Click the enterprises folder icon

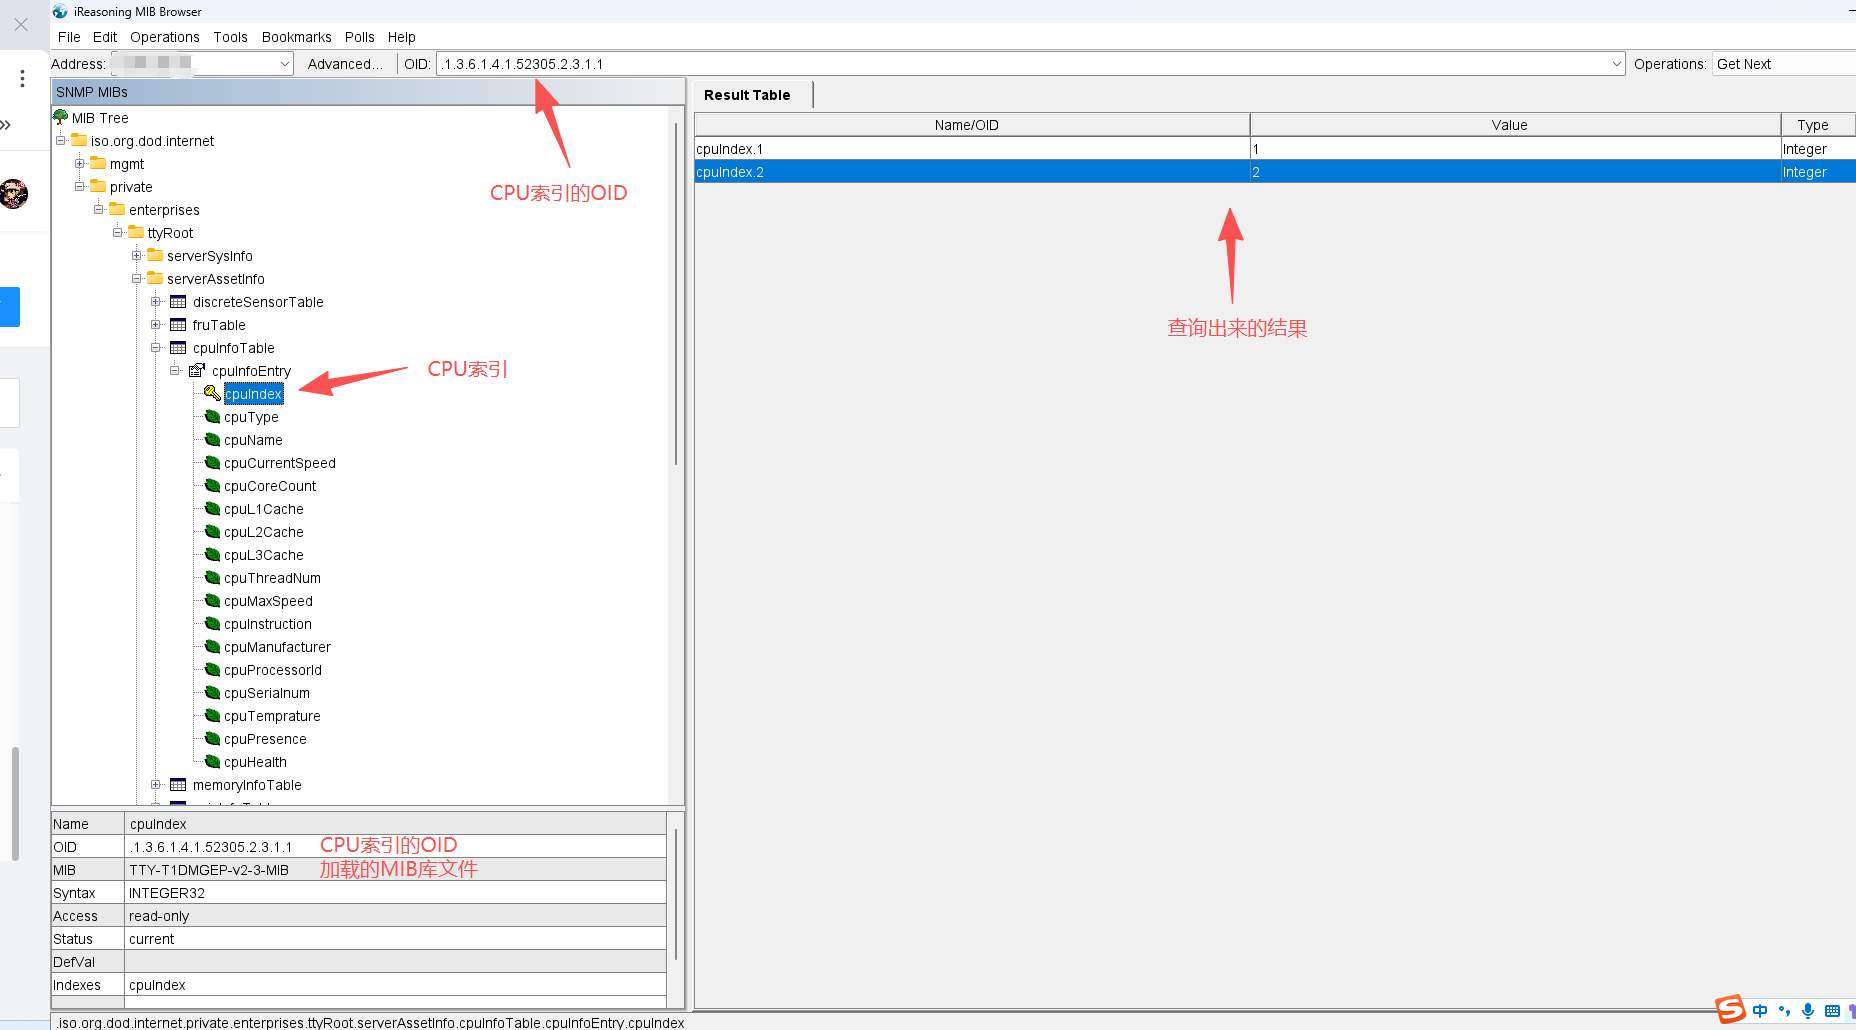point(117,209)
